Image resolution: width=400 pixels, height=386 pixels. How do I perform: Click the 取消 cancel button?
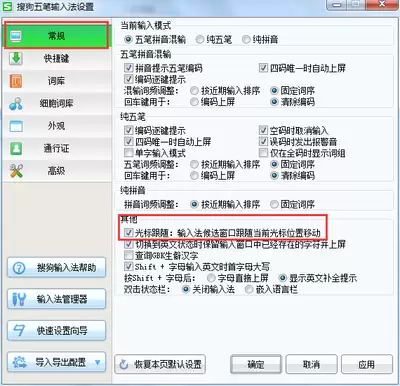311,365
